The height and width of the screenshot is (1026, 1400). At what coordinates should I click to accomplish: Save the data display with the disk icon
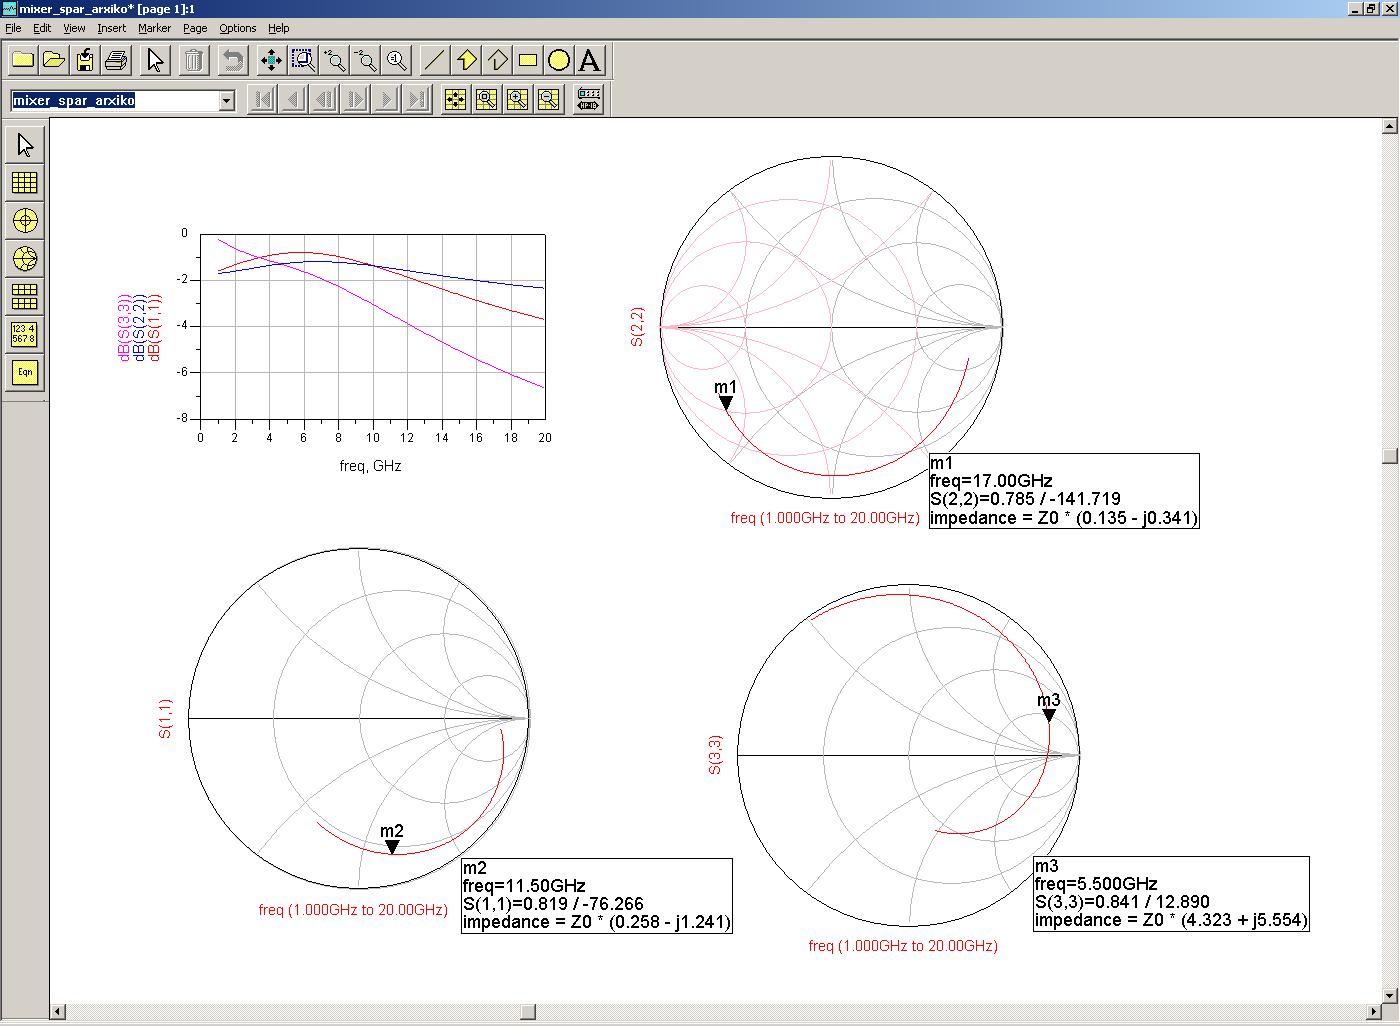pos(85,60)
